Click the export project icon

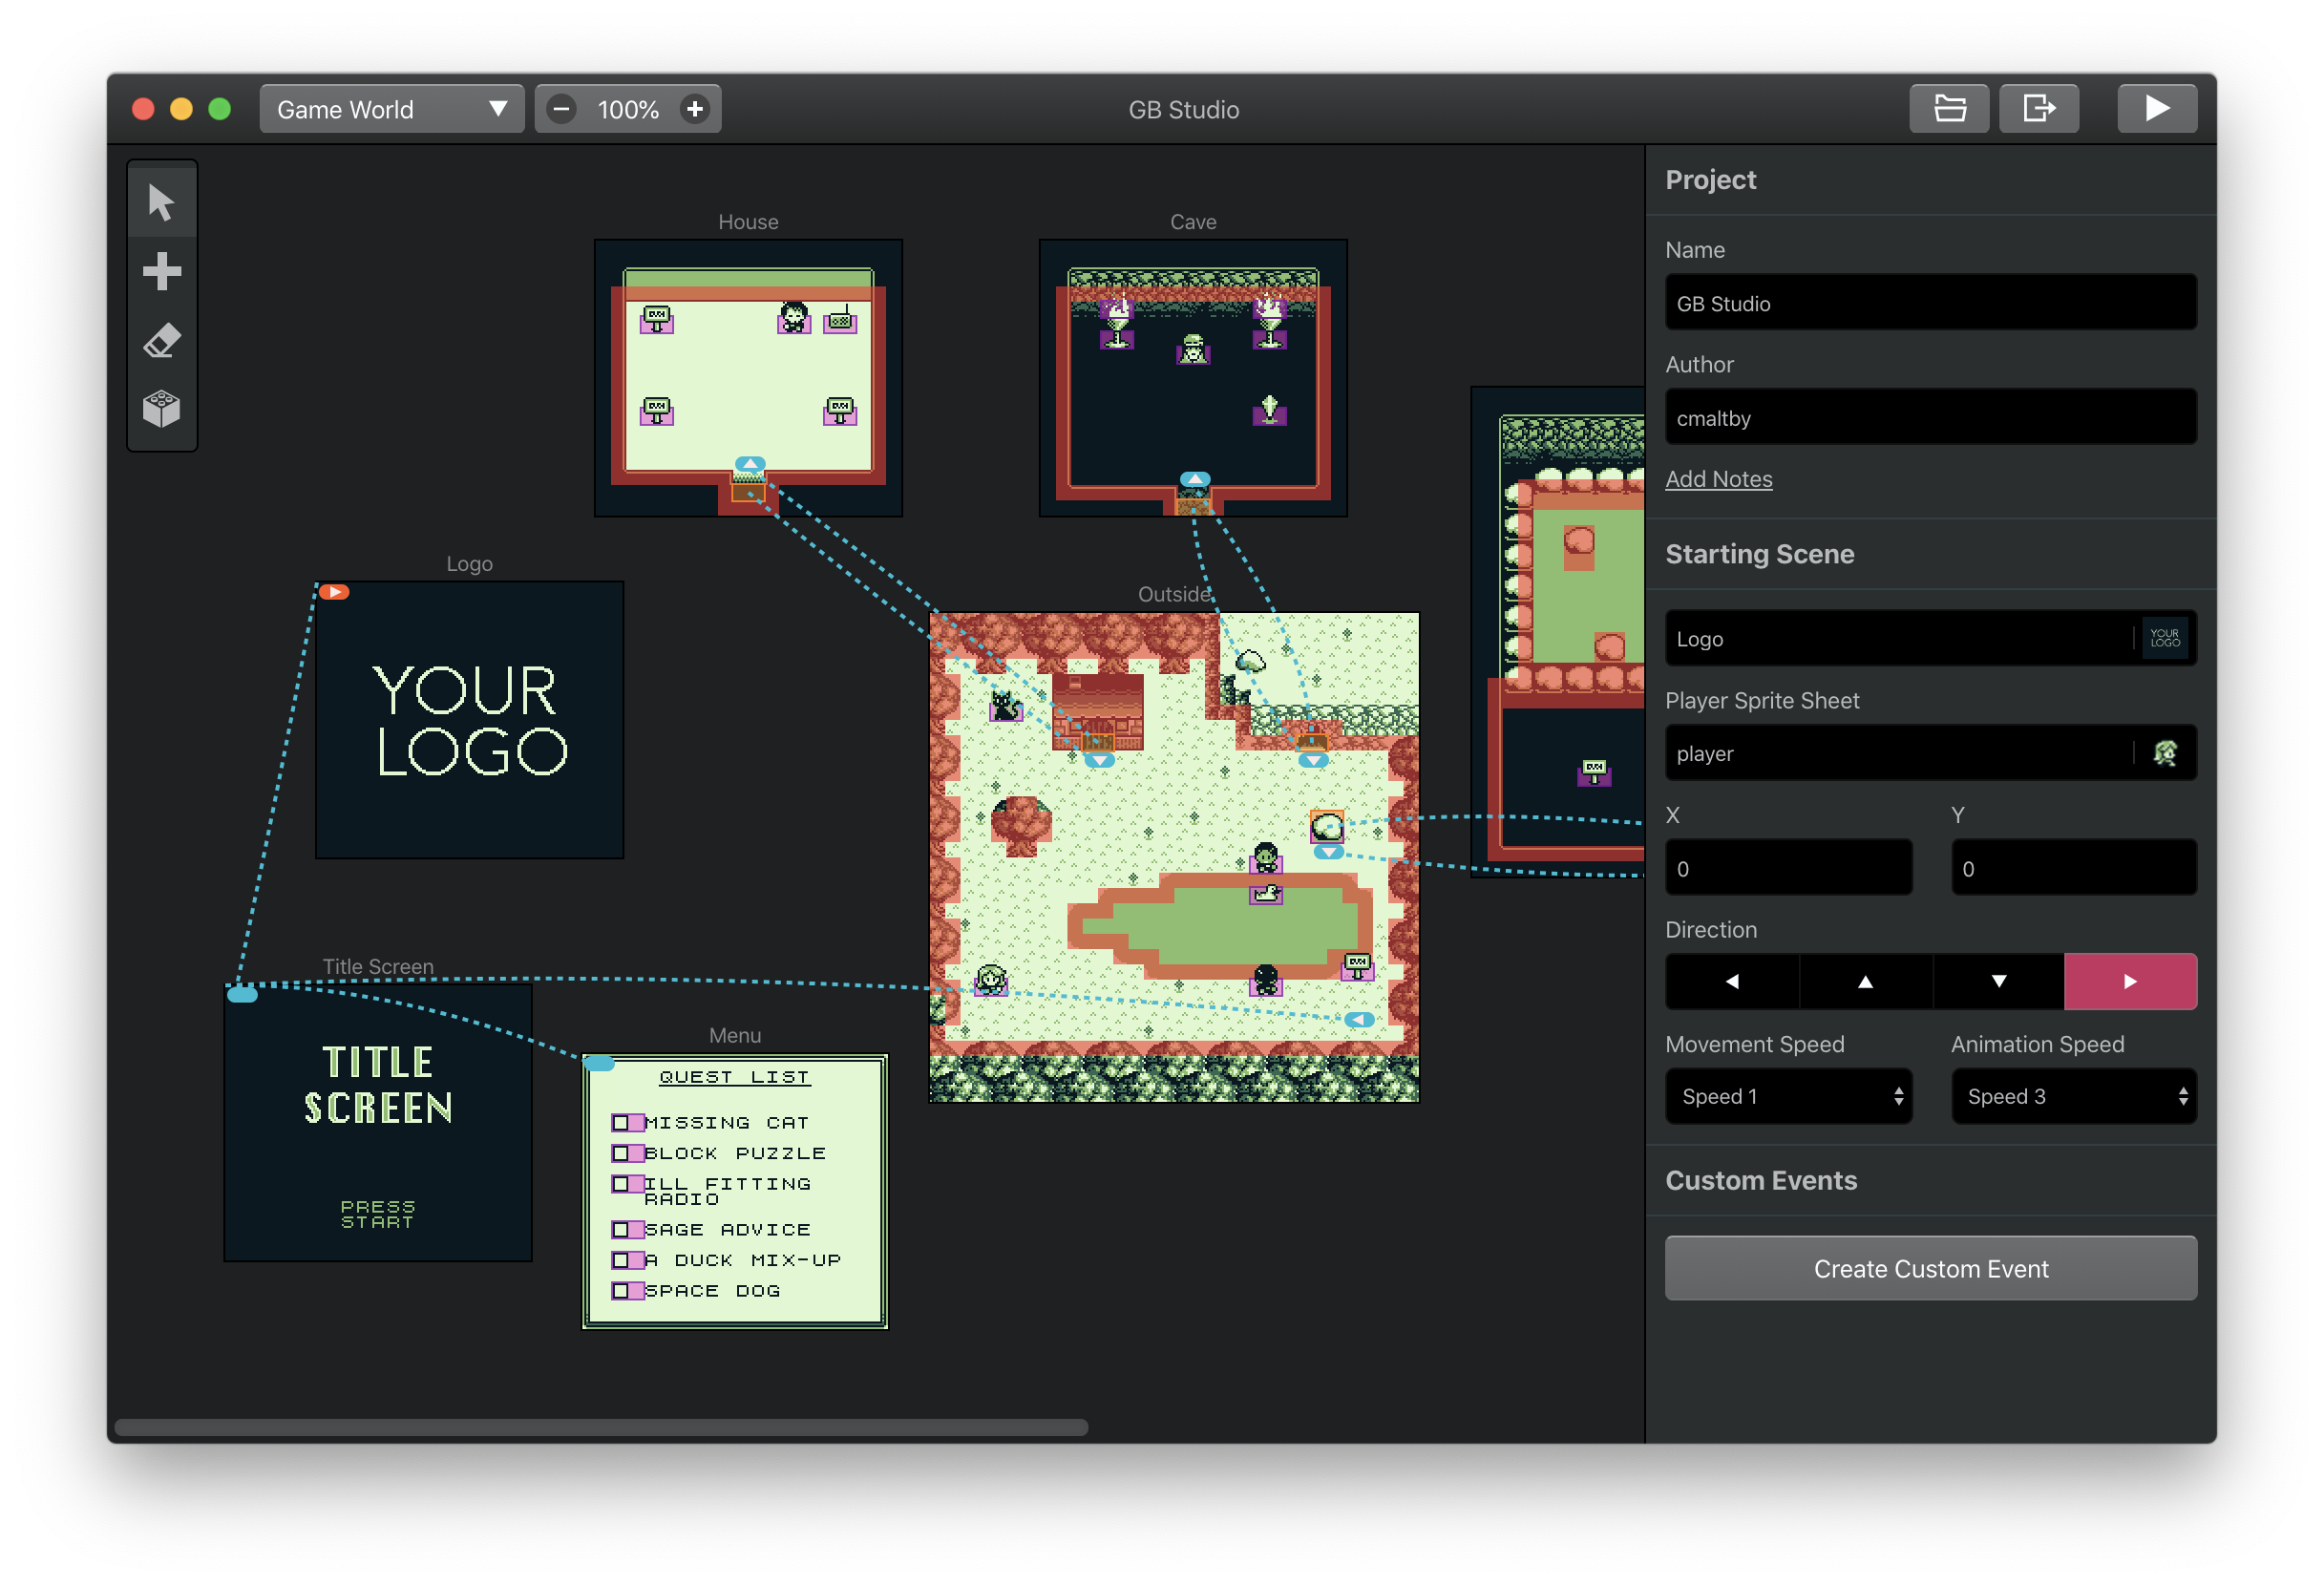click(x=2039, y=108)
